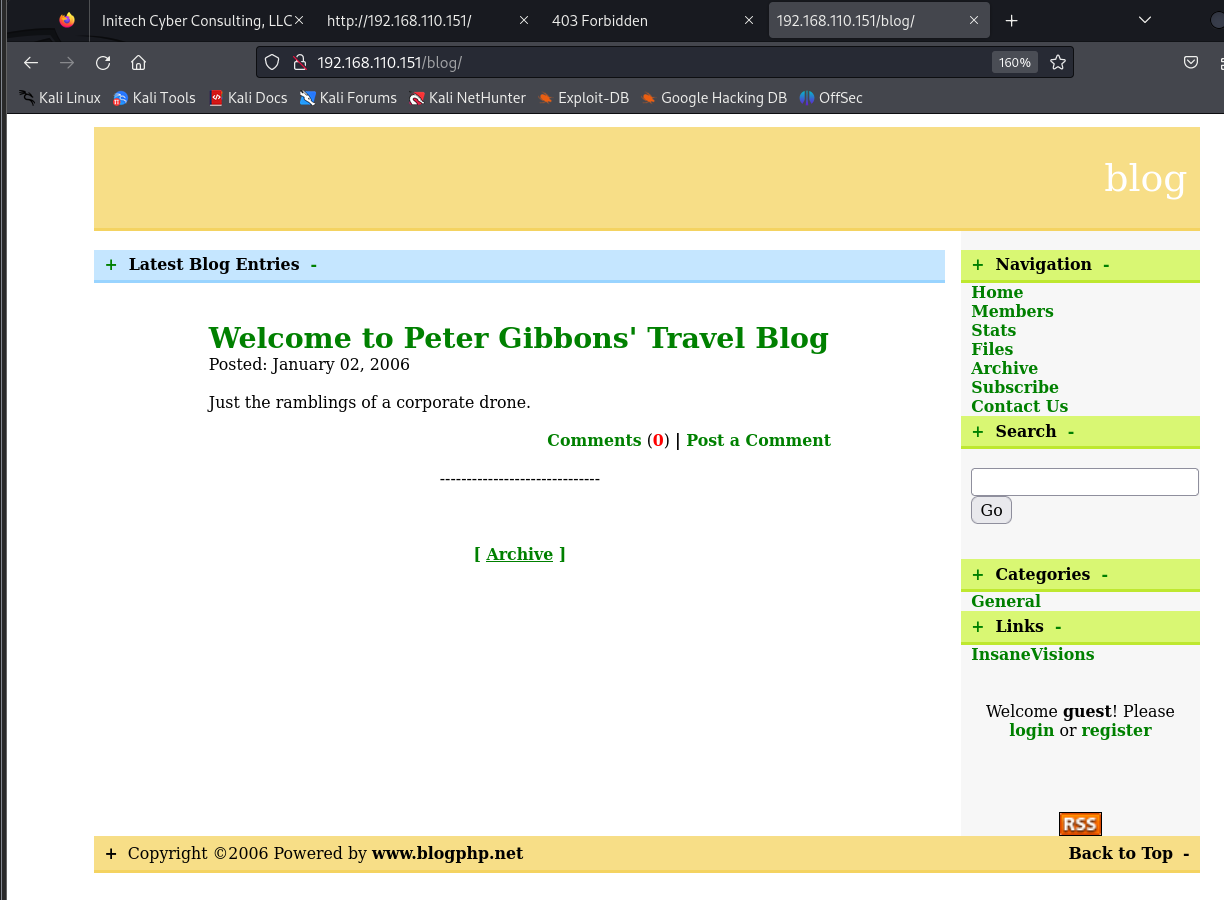The image size is (1224, 900).
Task: Collapse the Latest Blog Entries section
Action: click(314, 265)
